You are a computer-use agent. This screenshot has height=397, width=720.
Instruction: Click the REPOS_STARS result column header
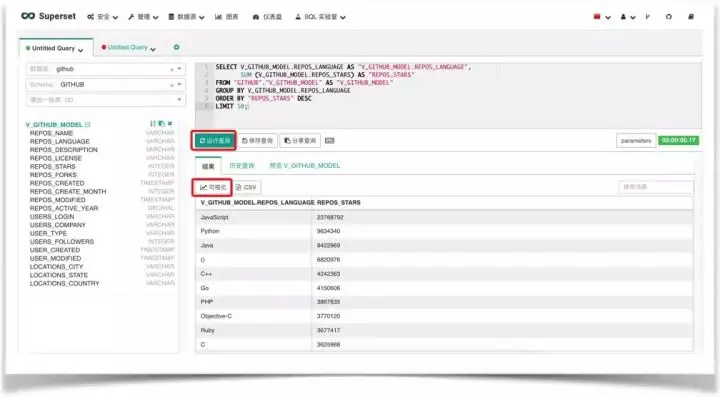[x=339, y=202]
